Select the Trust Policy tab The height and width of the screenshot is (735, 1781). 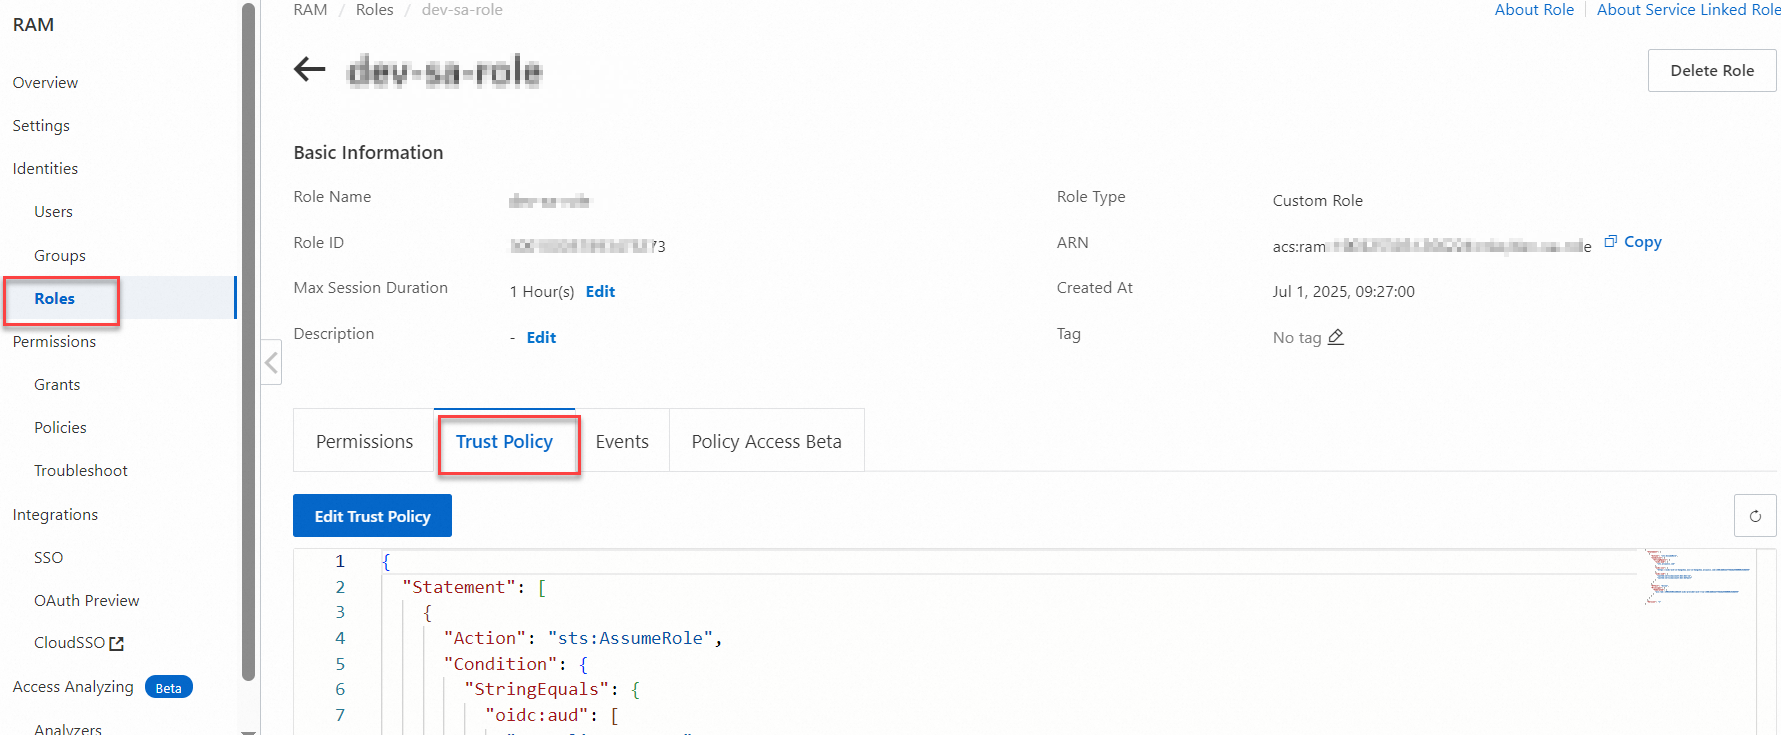504,441
